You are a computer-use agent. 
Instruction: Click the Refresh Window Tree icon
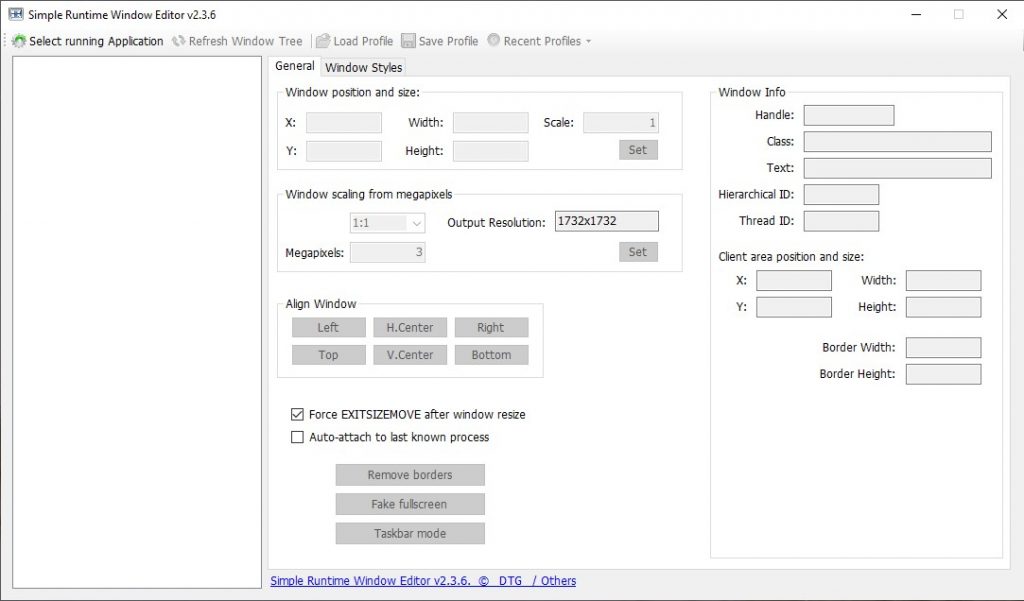(179, 41)
